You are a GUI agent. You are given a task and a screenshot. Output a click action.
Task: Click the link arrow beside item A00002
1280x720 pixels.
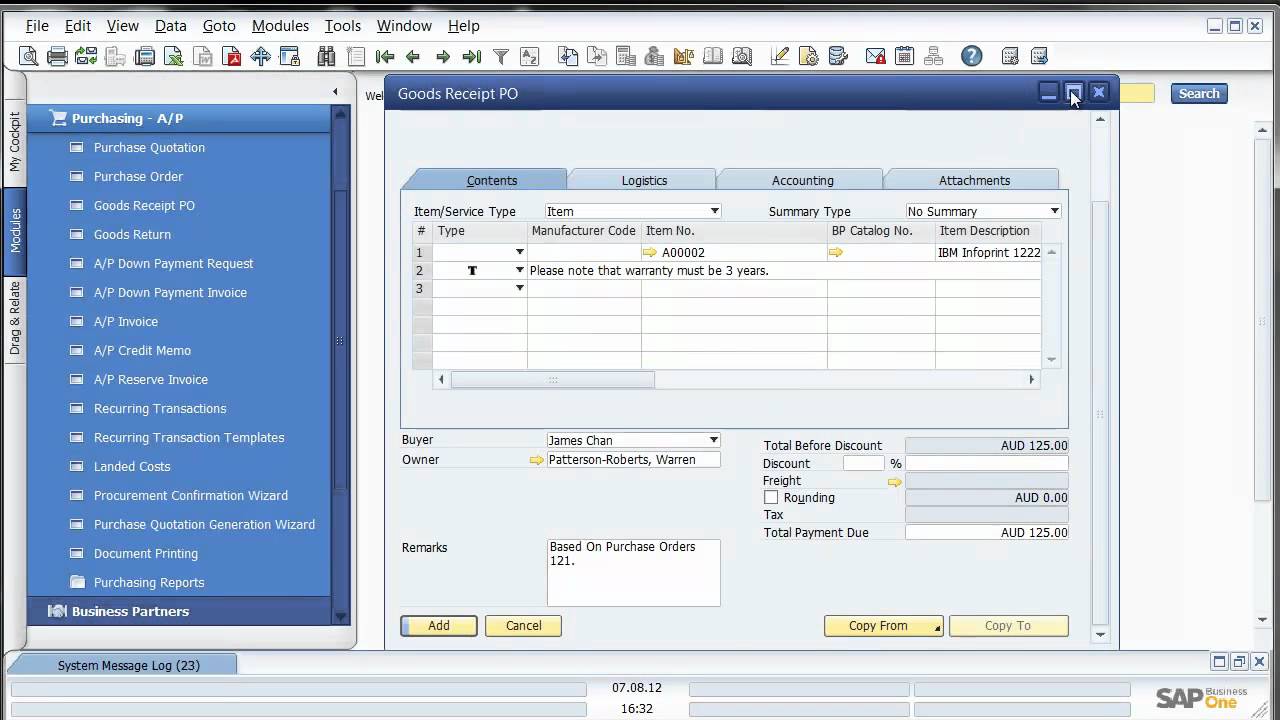(648, 252)
